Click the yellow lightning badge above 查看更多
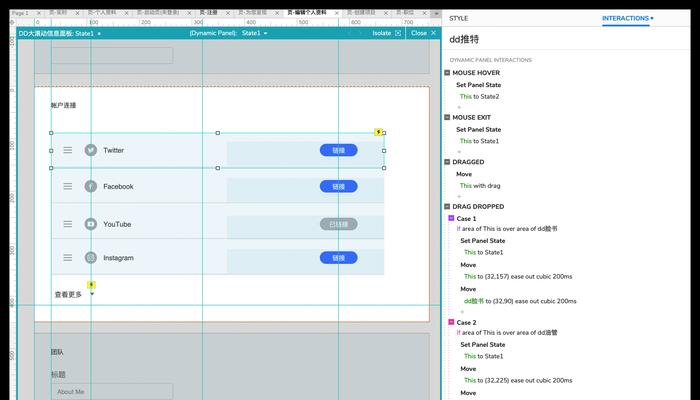 (91, 284)
